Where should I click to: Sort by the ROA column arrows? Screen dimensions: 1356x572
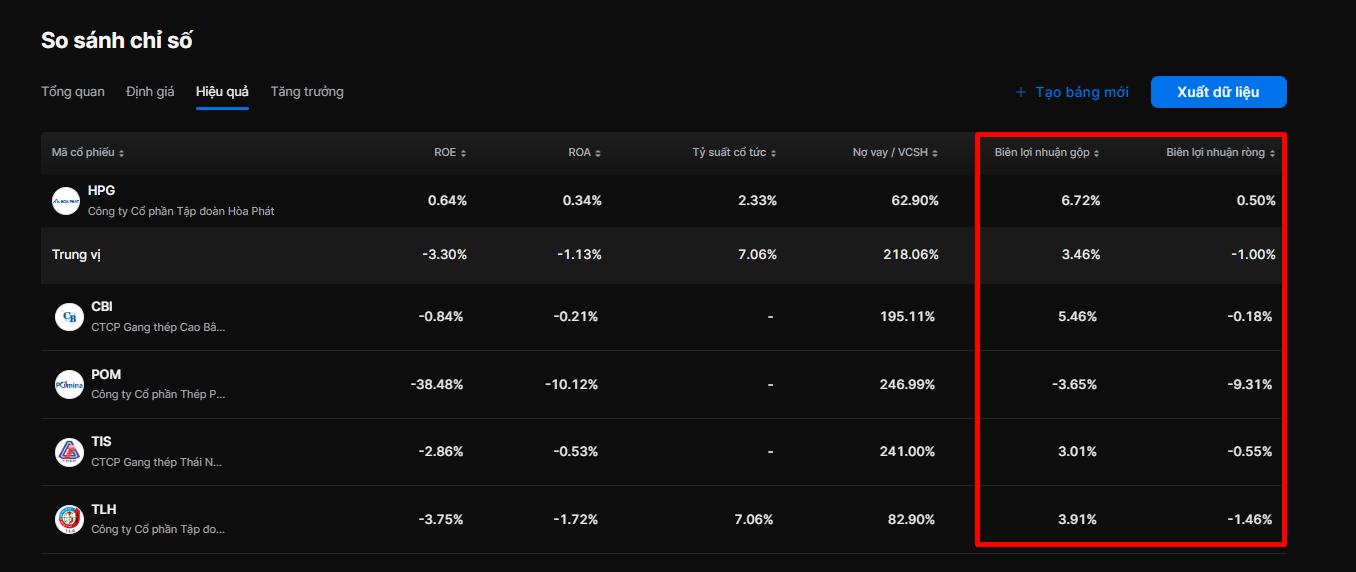click(x=598, y=153)
